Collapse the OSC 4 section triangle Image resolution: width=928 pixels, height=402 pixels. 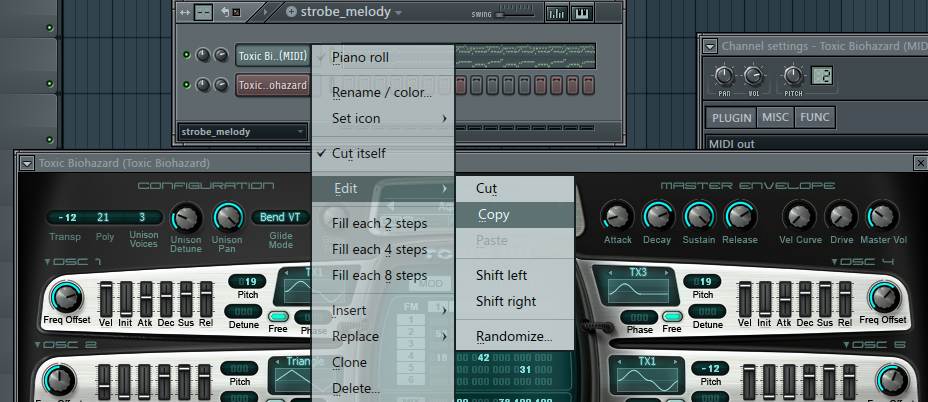(834, 262)
